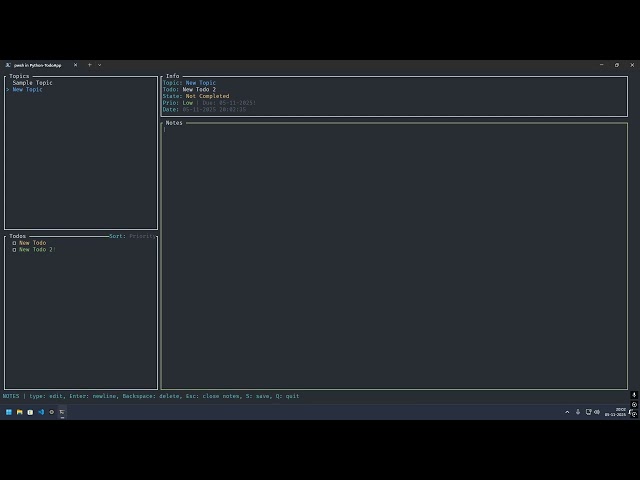Click the NOTES help status line
Image resolution: width=640 pixels, height=480 pixels.
pyautogui.click(x=151, y=396)
